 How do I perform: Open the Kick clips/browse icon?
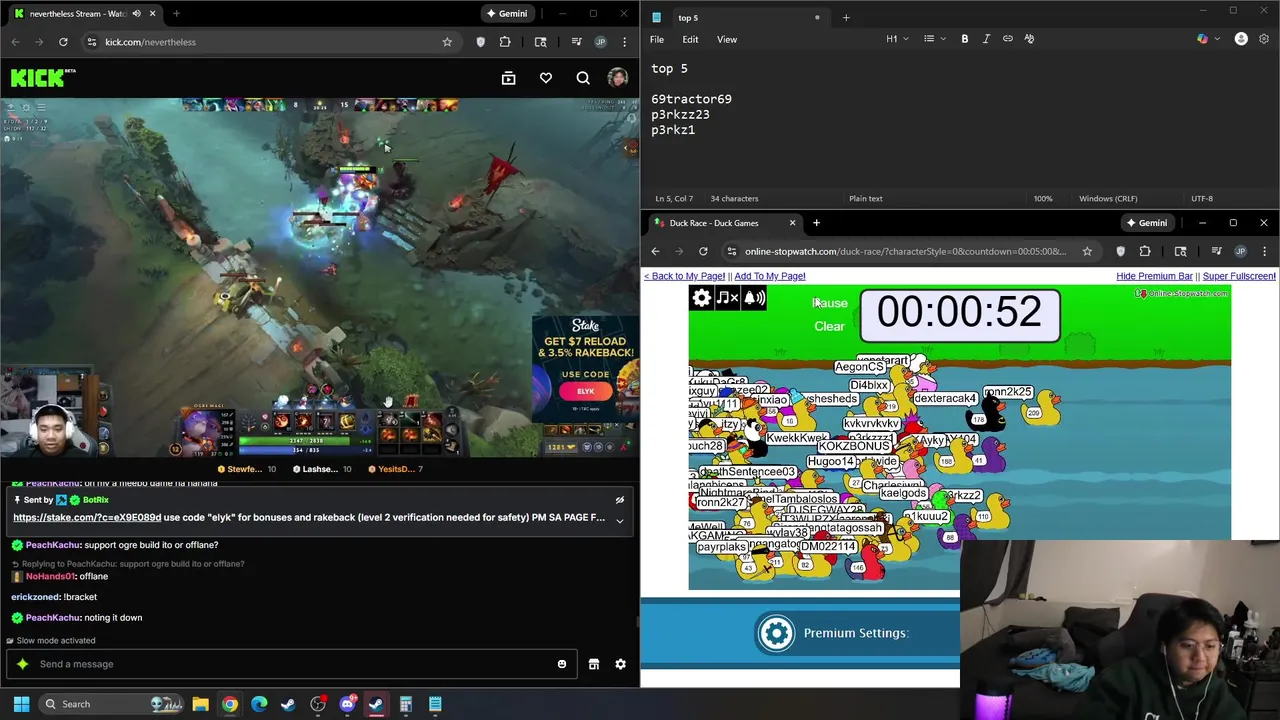[508, 78]
